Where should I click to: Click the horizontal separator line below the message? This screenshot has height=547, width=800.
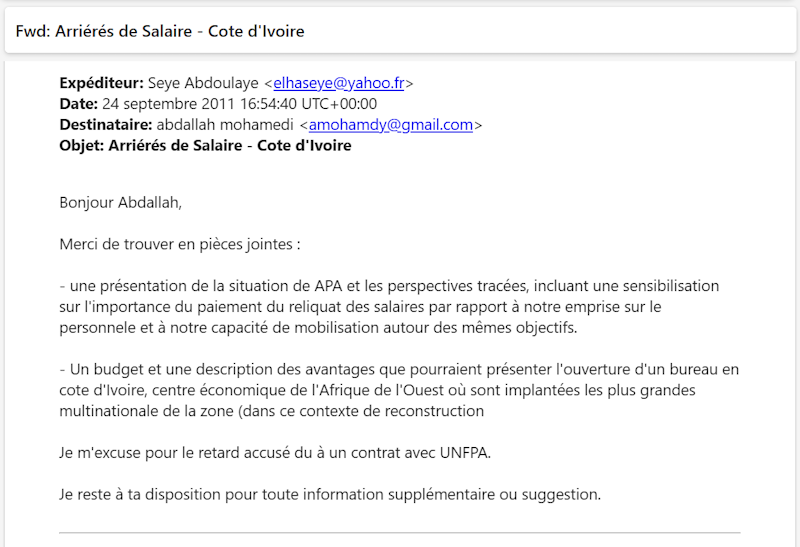(x=400, y=533)
